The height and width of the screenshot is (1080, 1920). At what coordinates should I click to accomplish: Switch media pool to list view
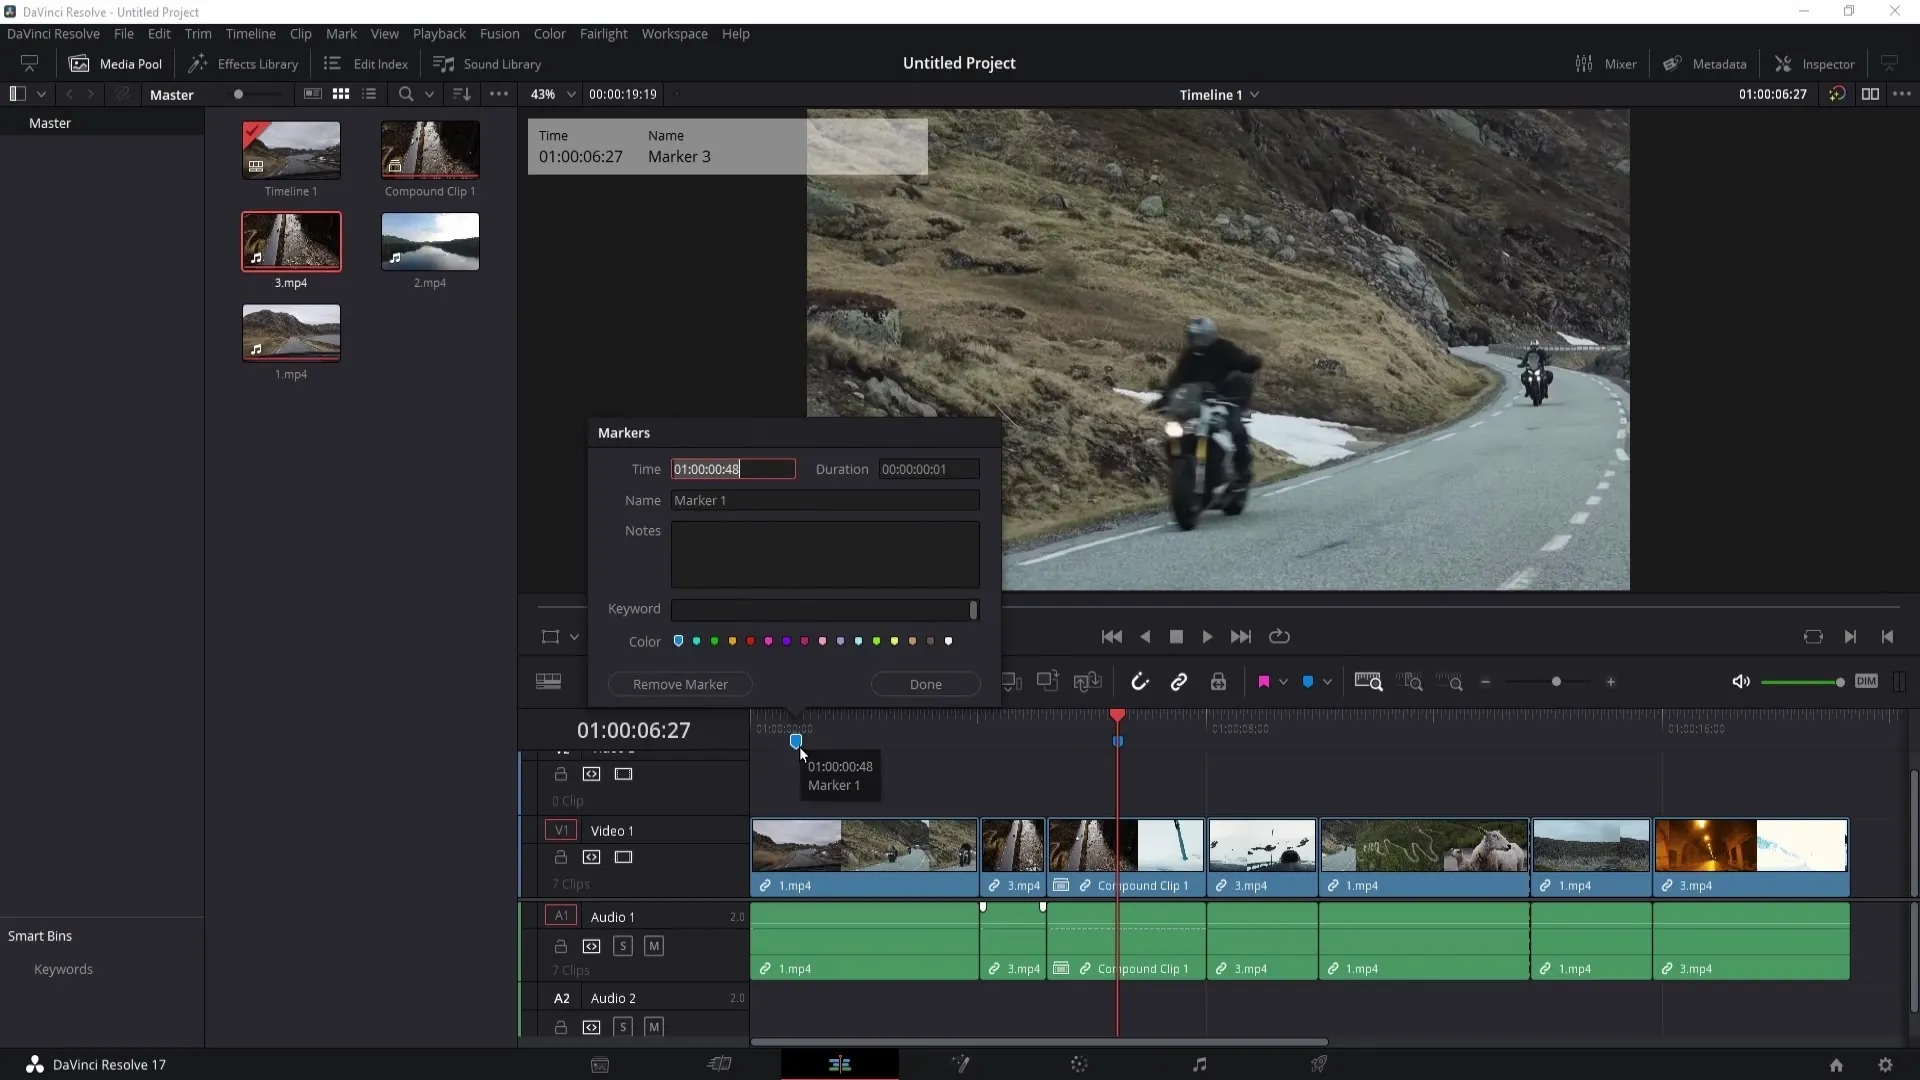point(369,94)
